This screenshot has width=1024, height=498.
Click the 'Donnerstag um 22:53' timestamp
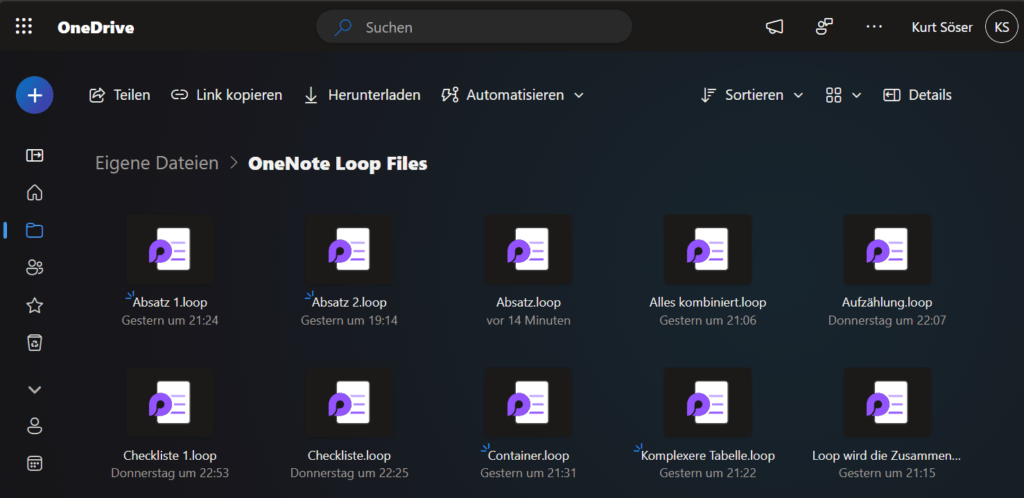(x=170, y=473)
